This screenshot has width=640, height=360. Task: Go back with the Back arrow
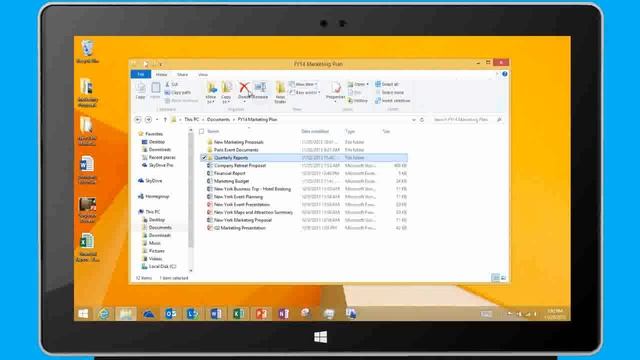pyautogui.click(x=138, y=120)
